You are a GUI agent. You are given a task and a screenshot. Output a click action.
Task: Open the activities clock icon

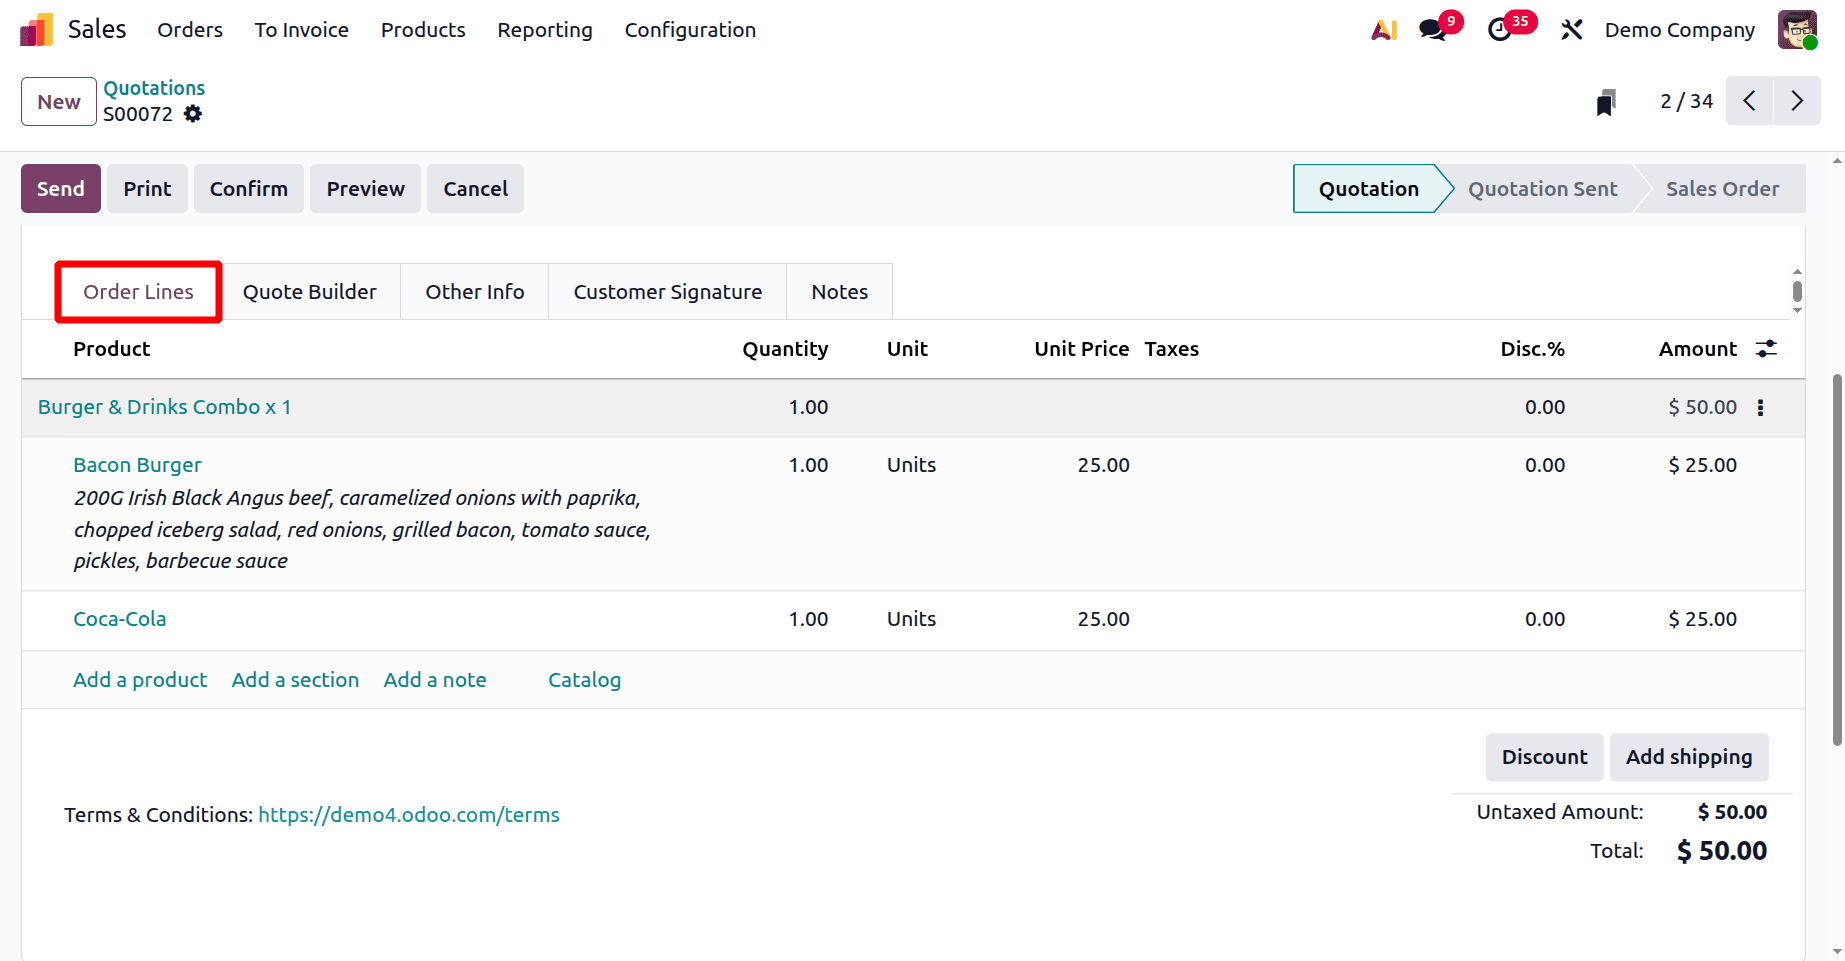tap(1500, 29)
